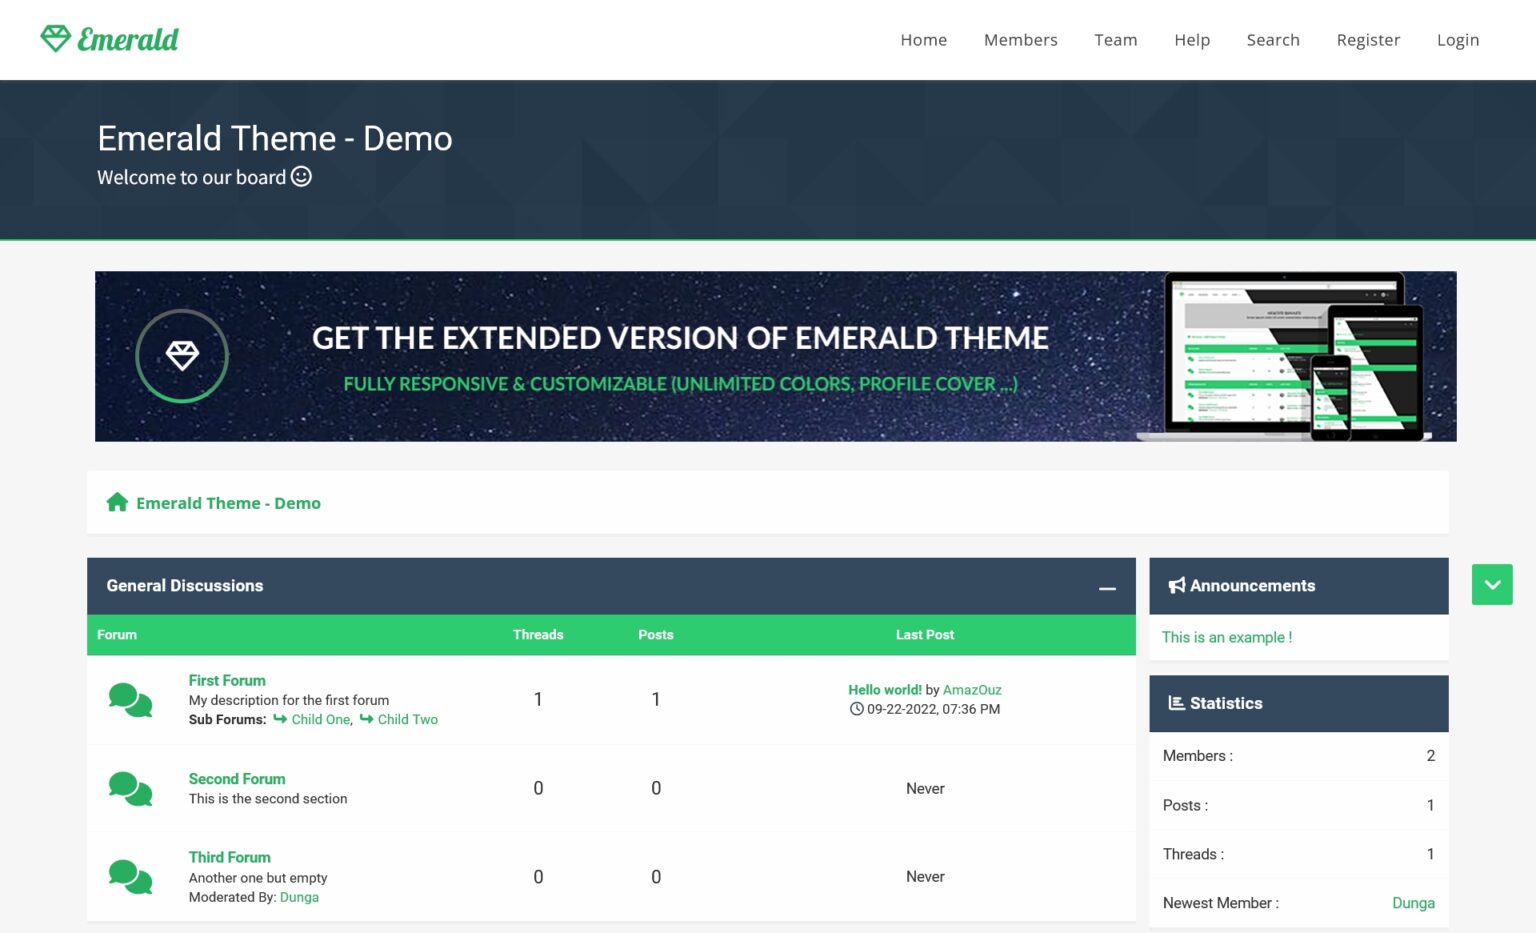Click the Statistics panel heading

point(1226,703)
